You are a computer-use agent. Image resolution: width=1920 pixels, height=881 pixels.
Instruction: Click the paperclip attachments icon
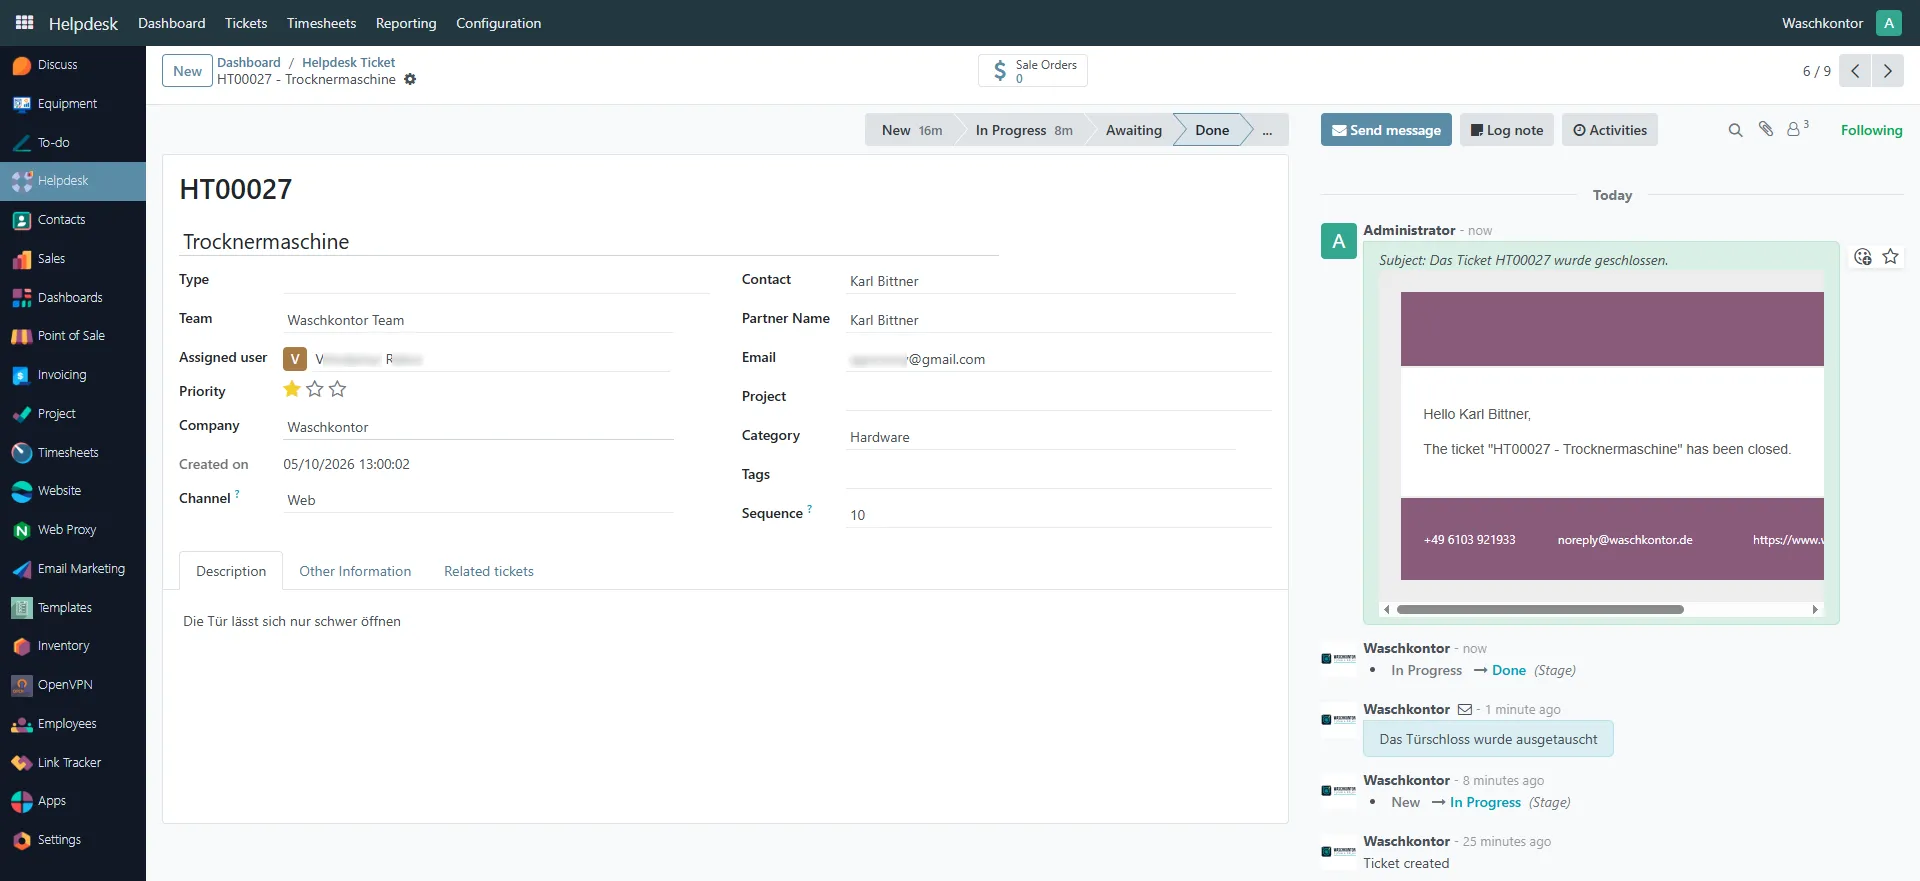pos(1766,129)
